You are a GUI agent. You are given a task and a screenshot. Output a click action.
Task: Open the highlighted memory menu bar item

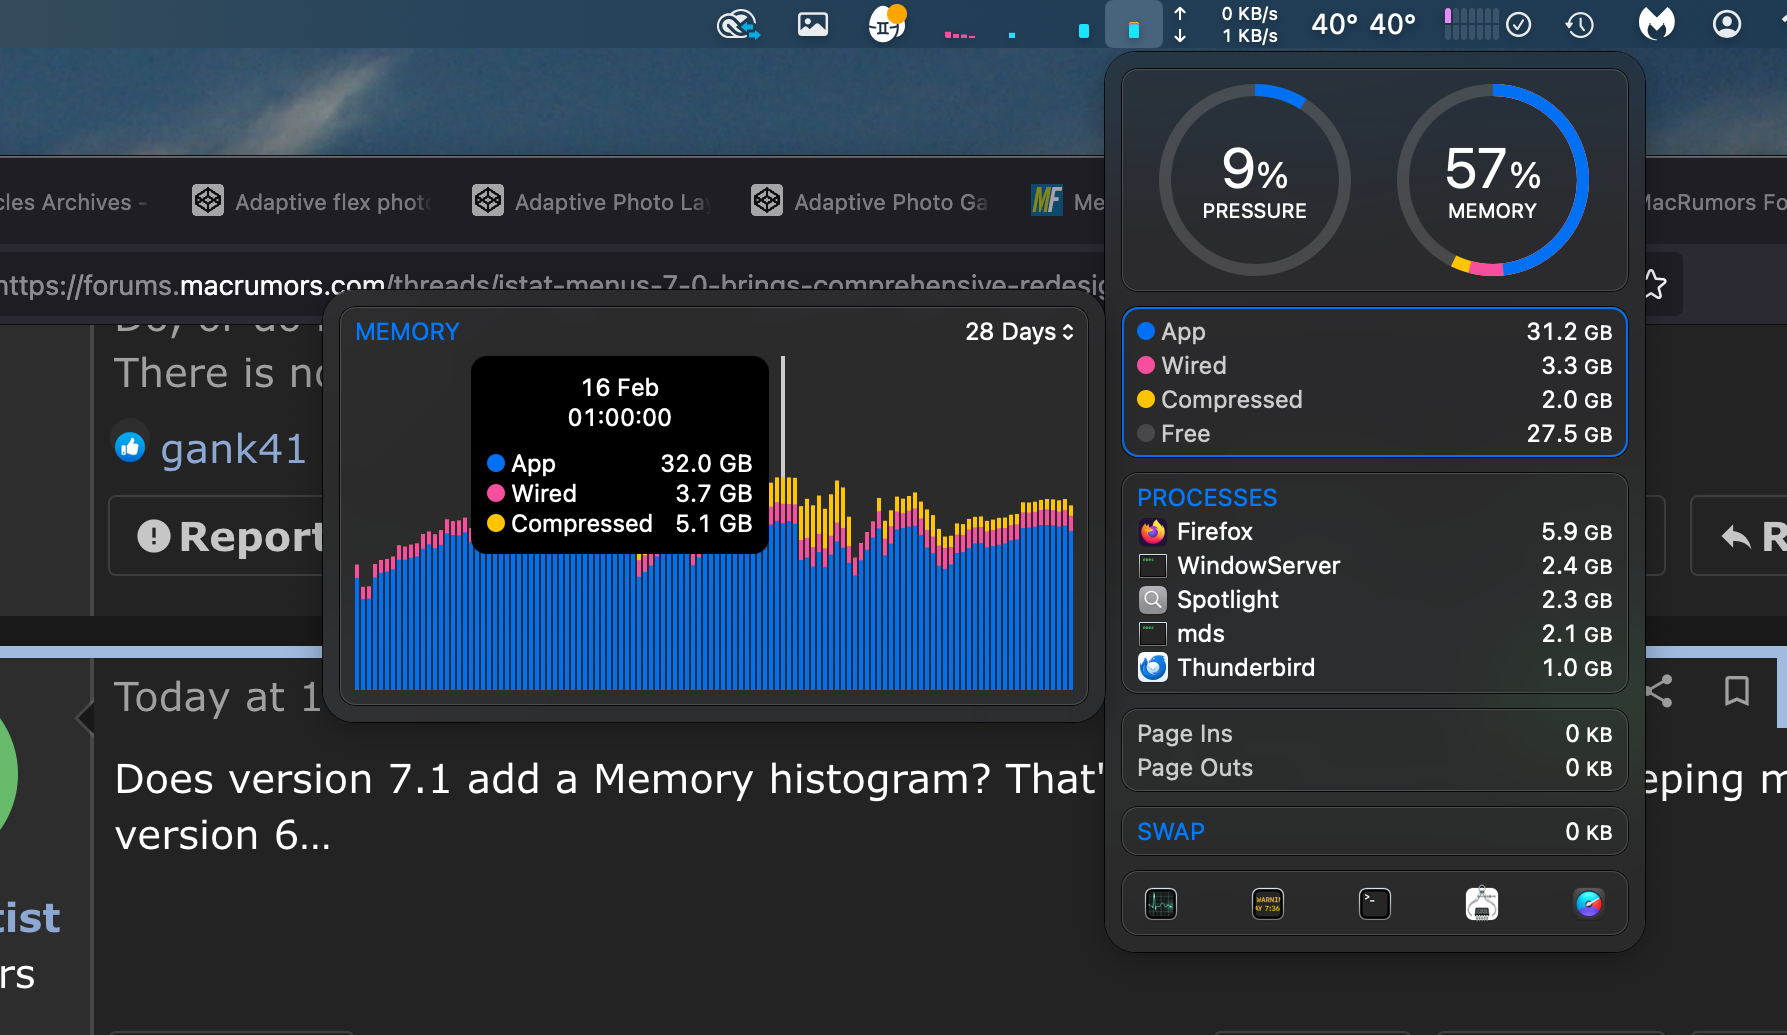coord(1133,24)
